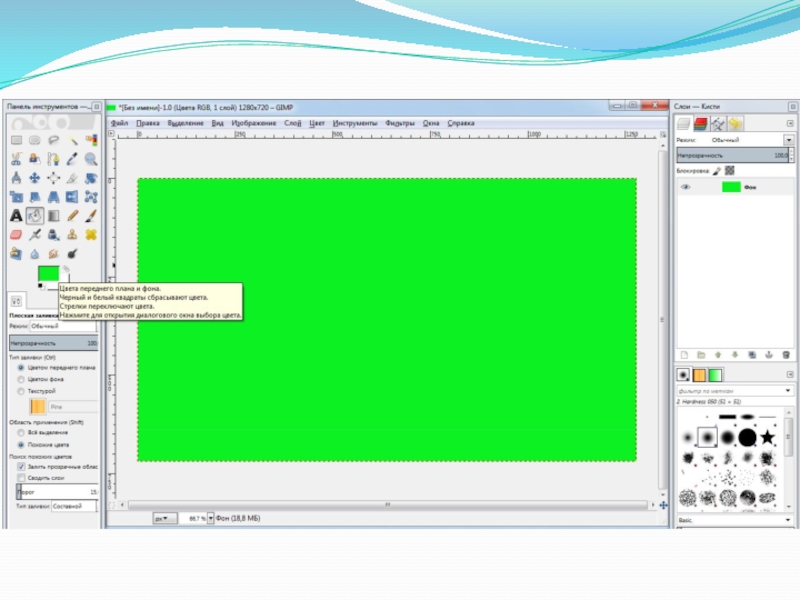Image resolution: width=800 pixels, height=600 pixels.
Task: Select the Move tool
Action: [35, 178]
